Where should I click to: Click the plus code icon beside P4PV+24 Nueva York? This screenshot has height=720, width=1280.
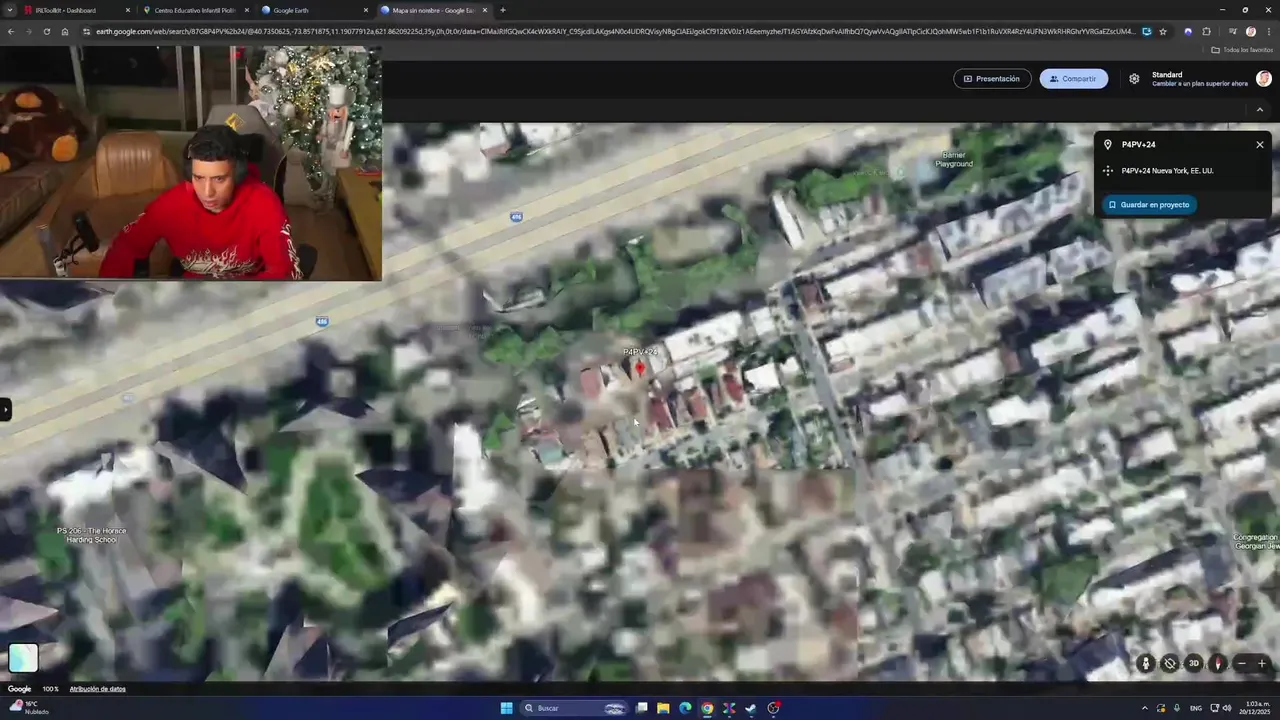1108,171
